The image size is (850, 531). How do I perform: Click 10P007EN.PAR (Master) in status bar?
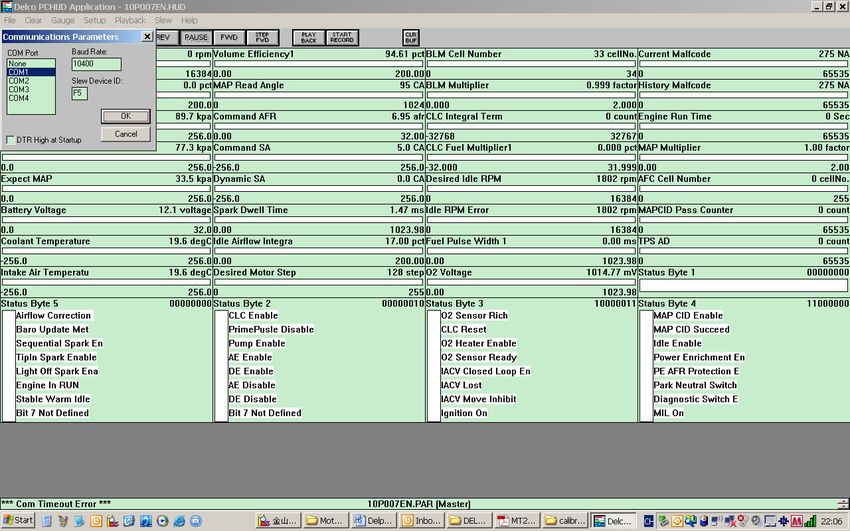tap(418, 504)
